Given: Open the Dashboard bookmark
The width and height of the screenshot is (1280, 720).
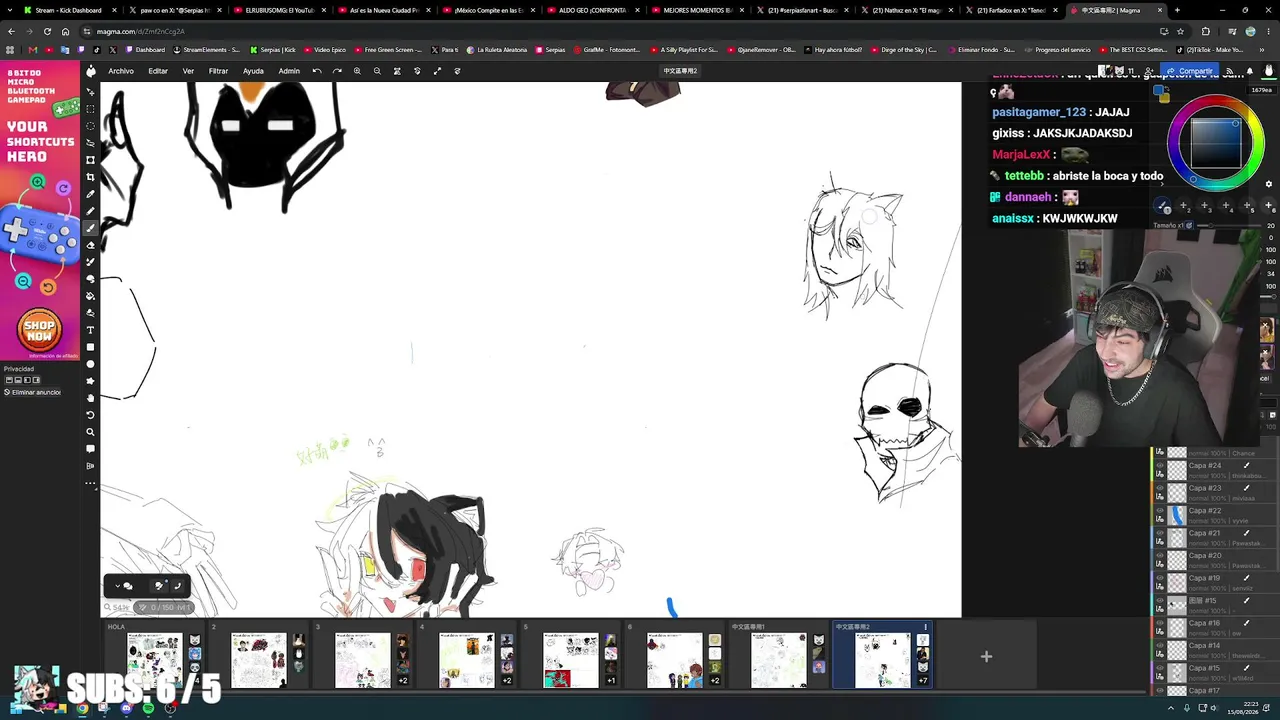Looking at the screenshot, I should (145, 50).
